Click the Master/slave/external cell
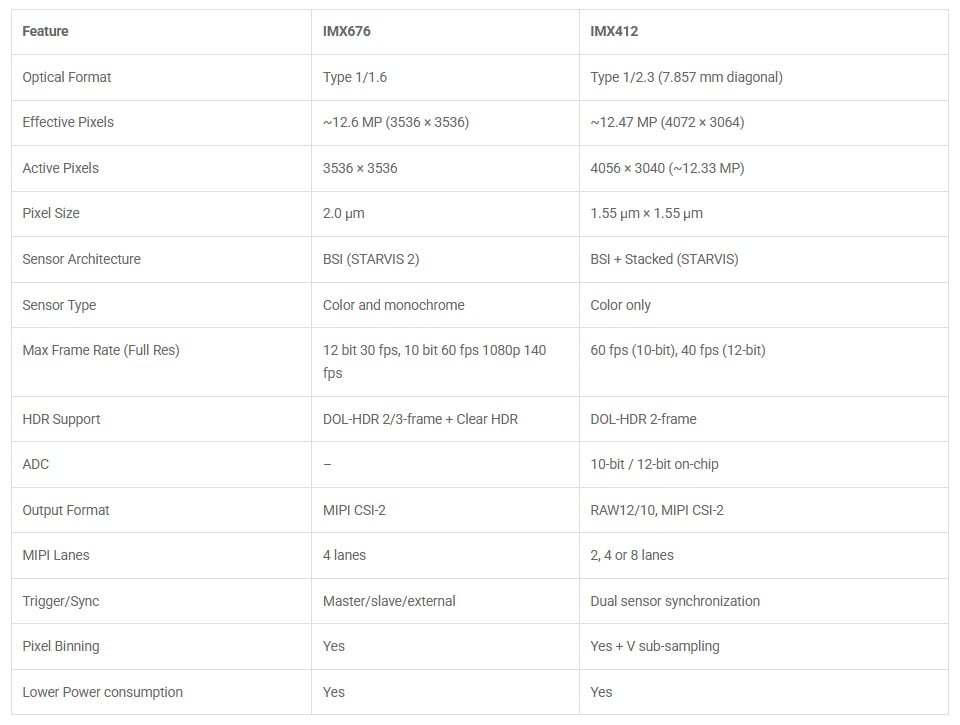Screen dimensions: 960x725 coord(389,601)
